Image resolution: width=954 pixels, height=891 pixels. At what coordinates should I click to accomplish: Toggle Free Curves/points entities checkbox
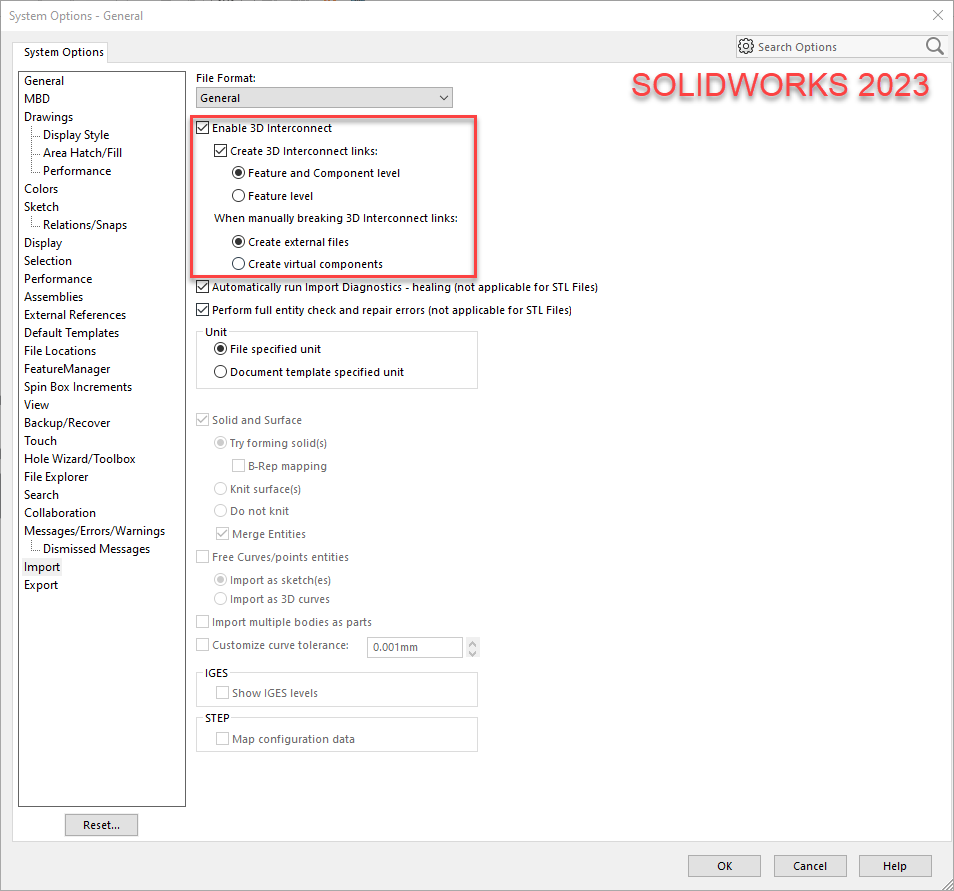point(203,557)
